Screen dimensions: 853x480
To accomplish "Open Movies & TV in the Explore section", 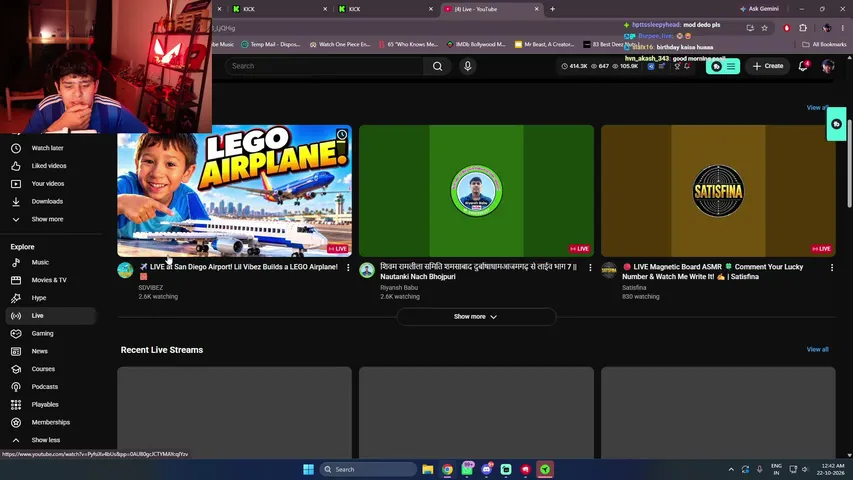I will click(x=51, y=280).
